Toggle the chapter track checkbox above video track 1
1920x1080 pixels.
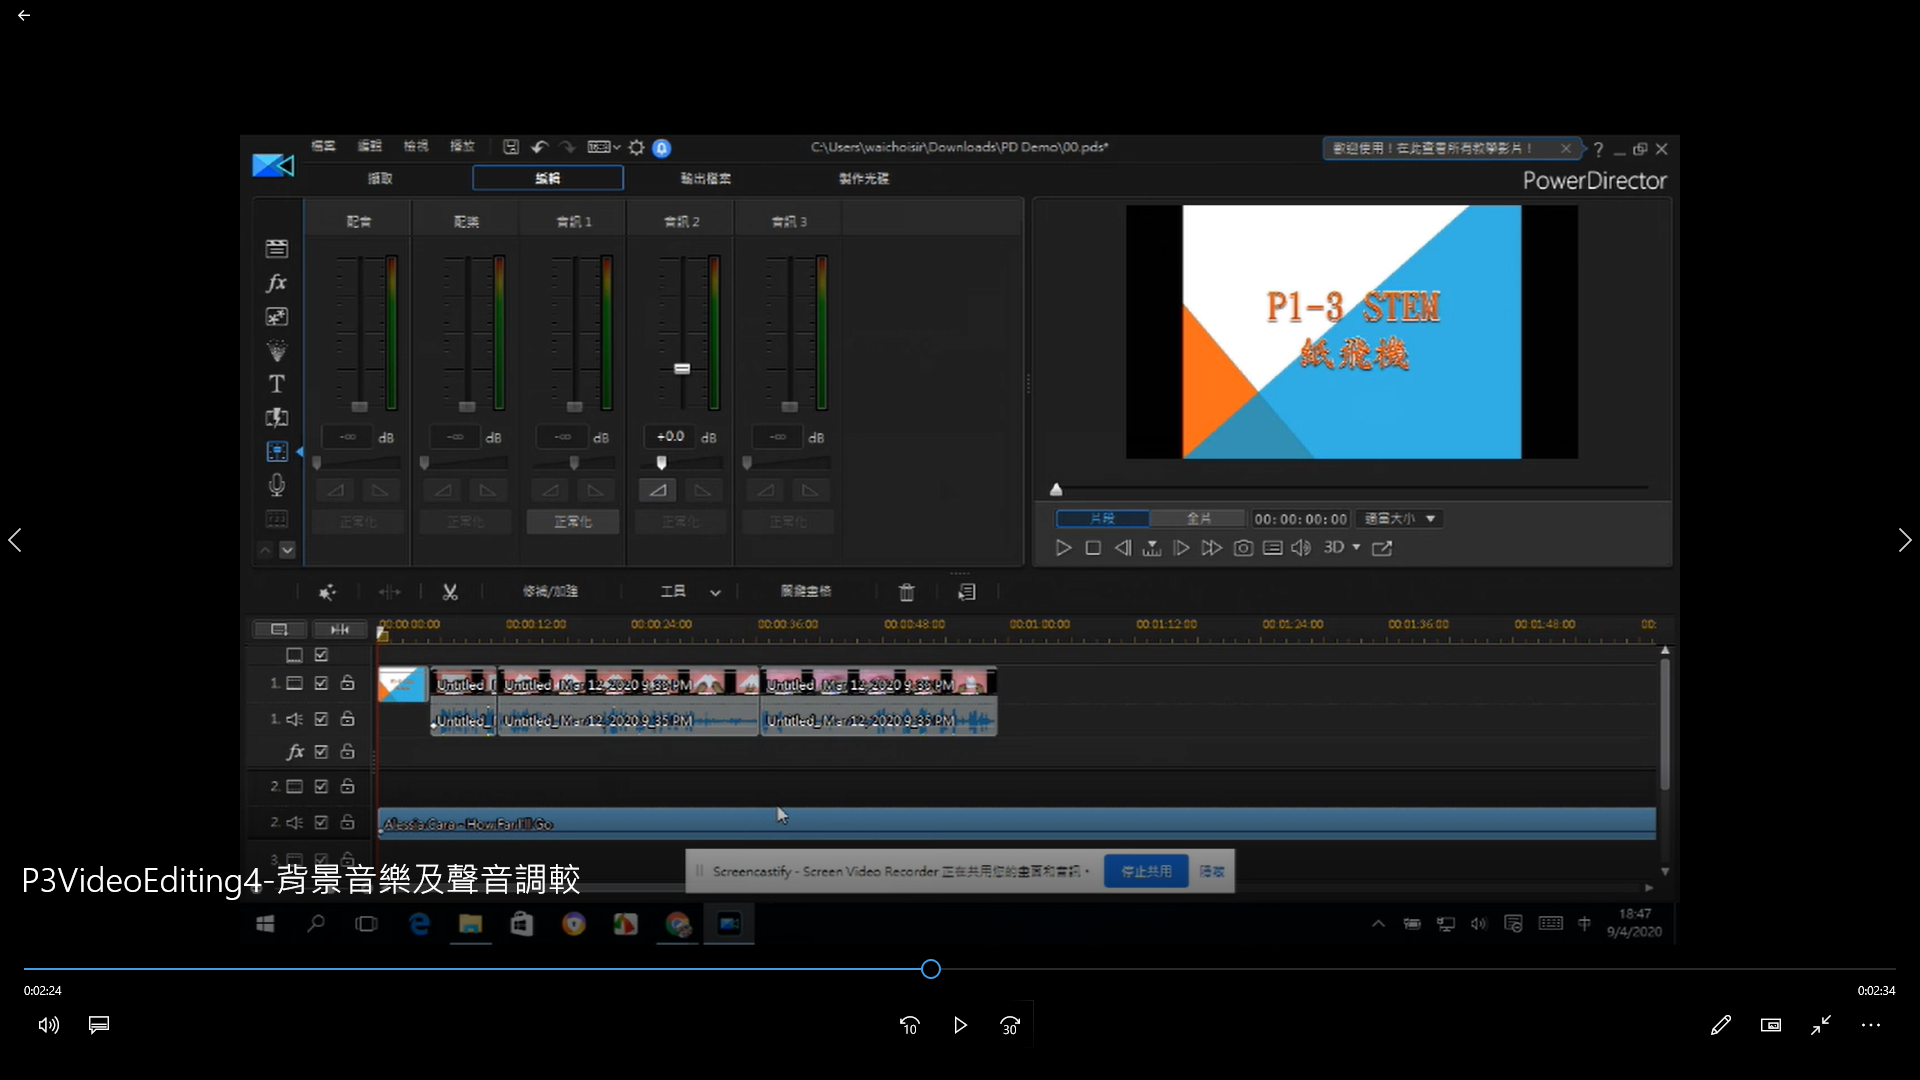click(321, 655)
